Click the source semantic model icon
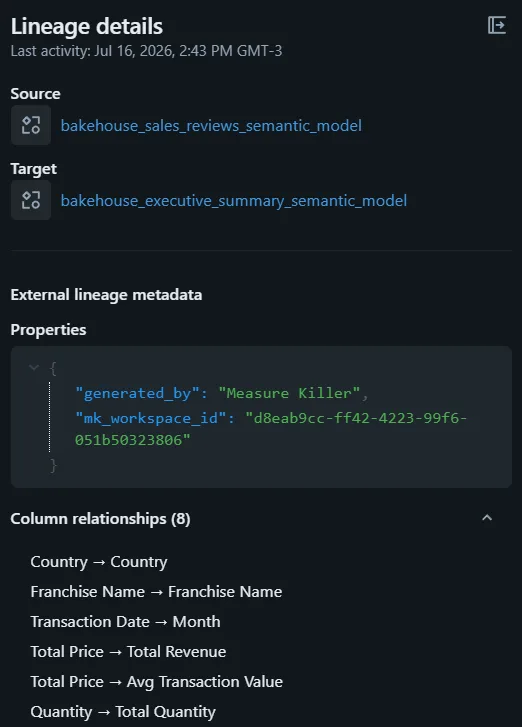This screenshot has width=522, height=727. (31, 125)
